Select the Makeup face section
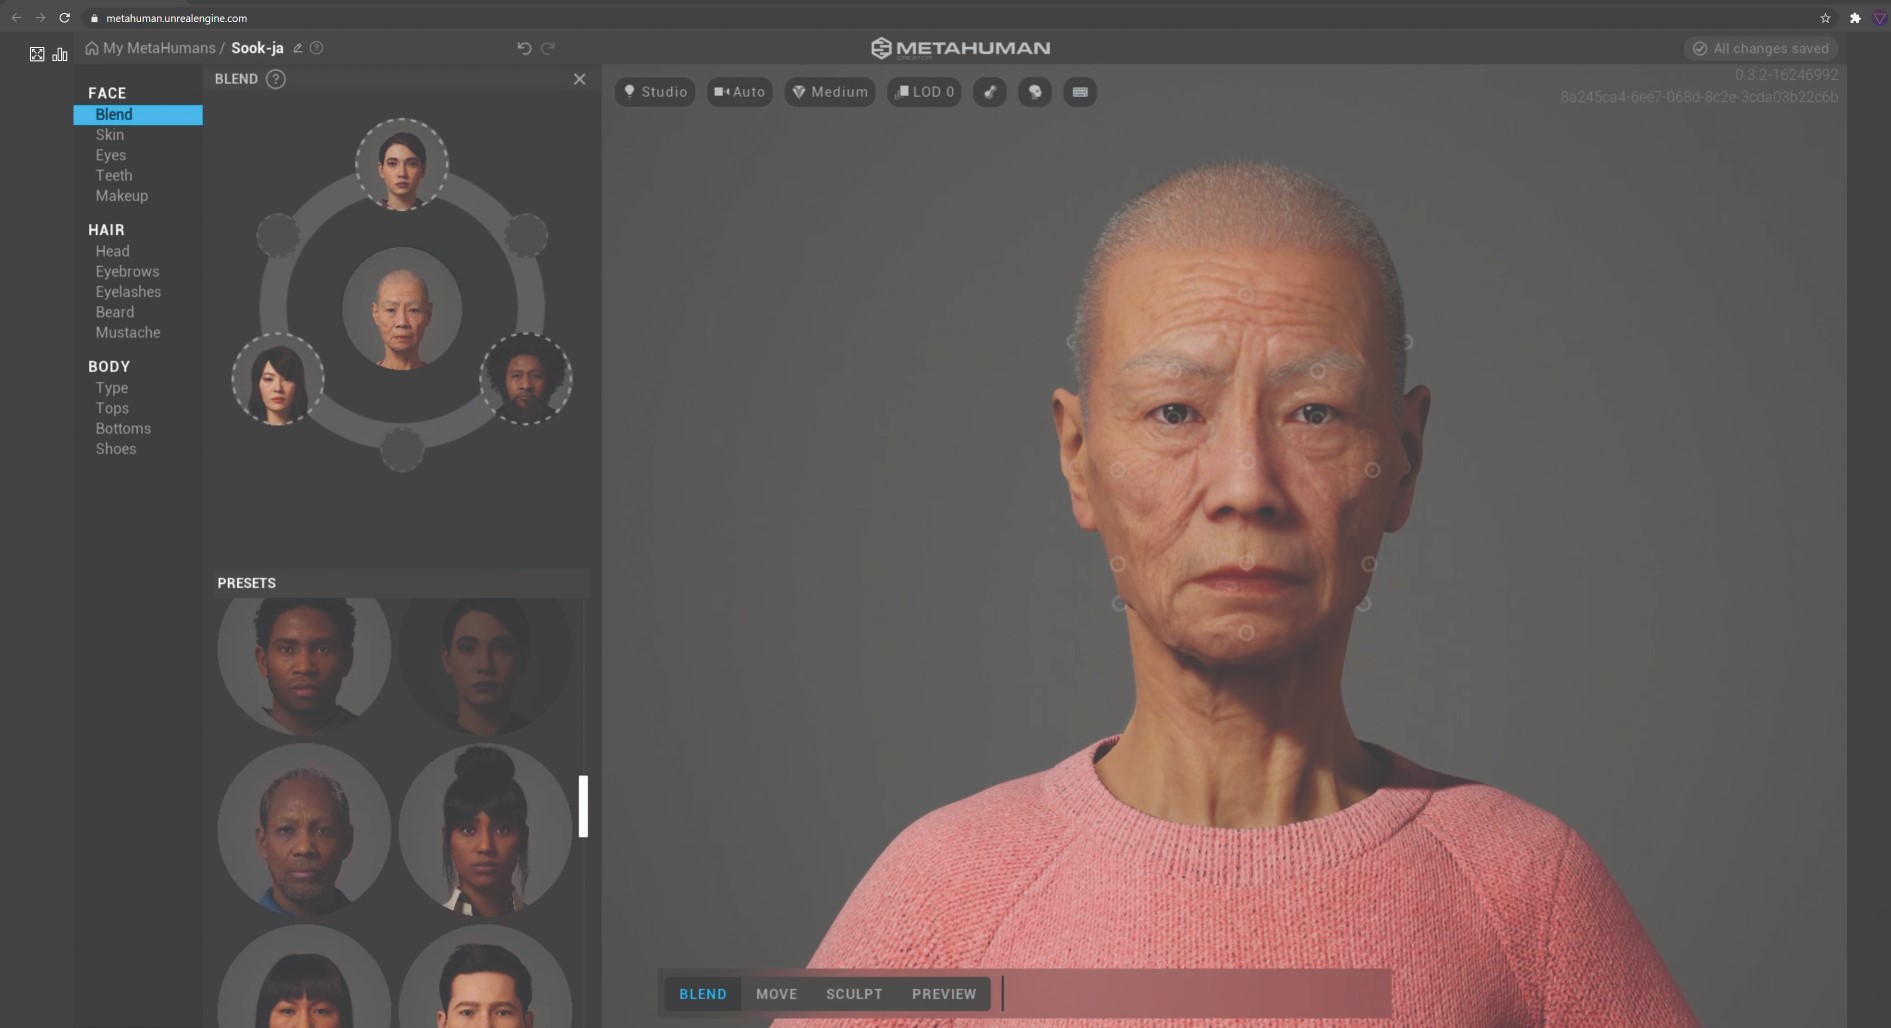 [122, 196]
